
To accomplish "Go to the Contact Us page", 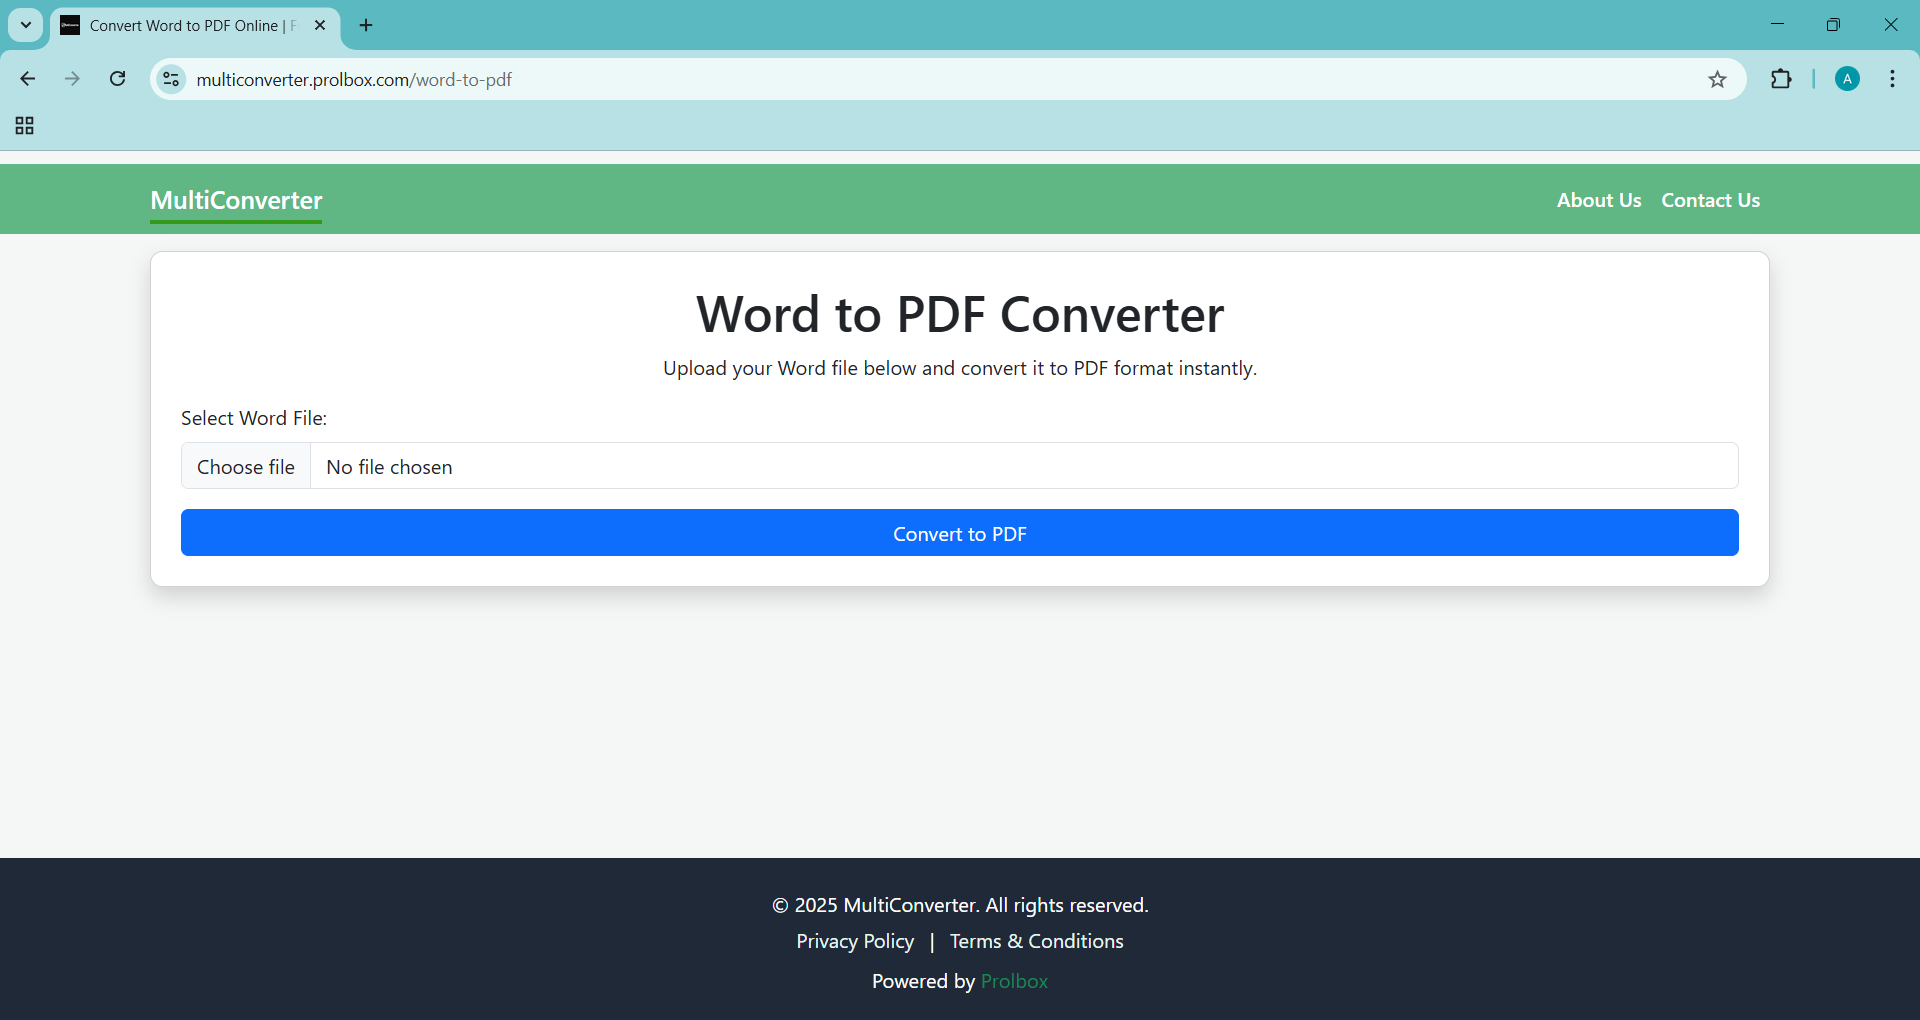I will tap(1710, 200).
